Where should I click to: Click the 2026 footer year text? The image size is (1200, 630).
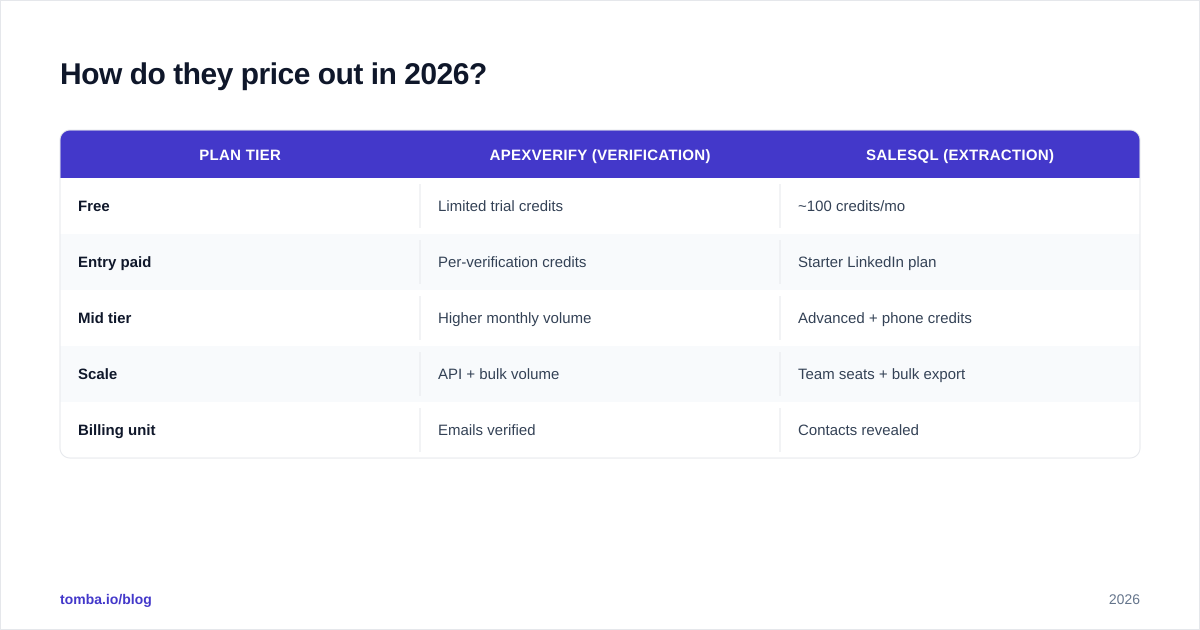(x=1124, y=599)
